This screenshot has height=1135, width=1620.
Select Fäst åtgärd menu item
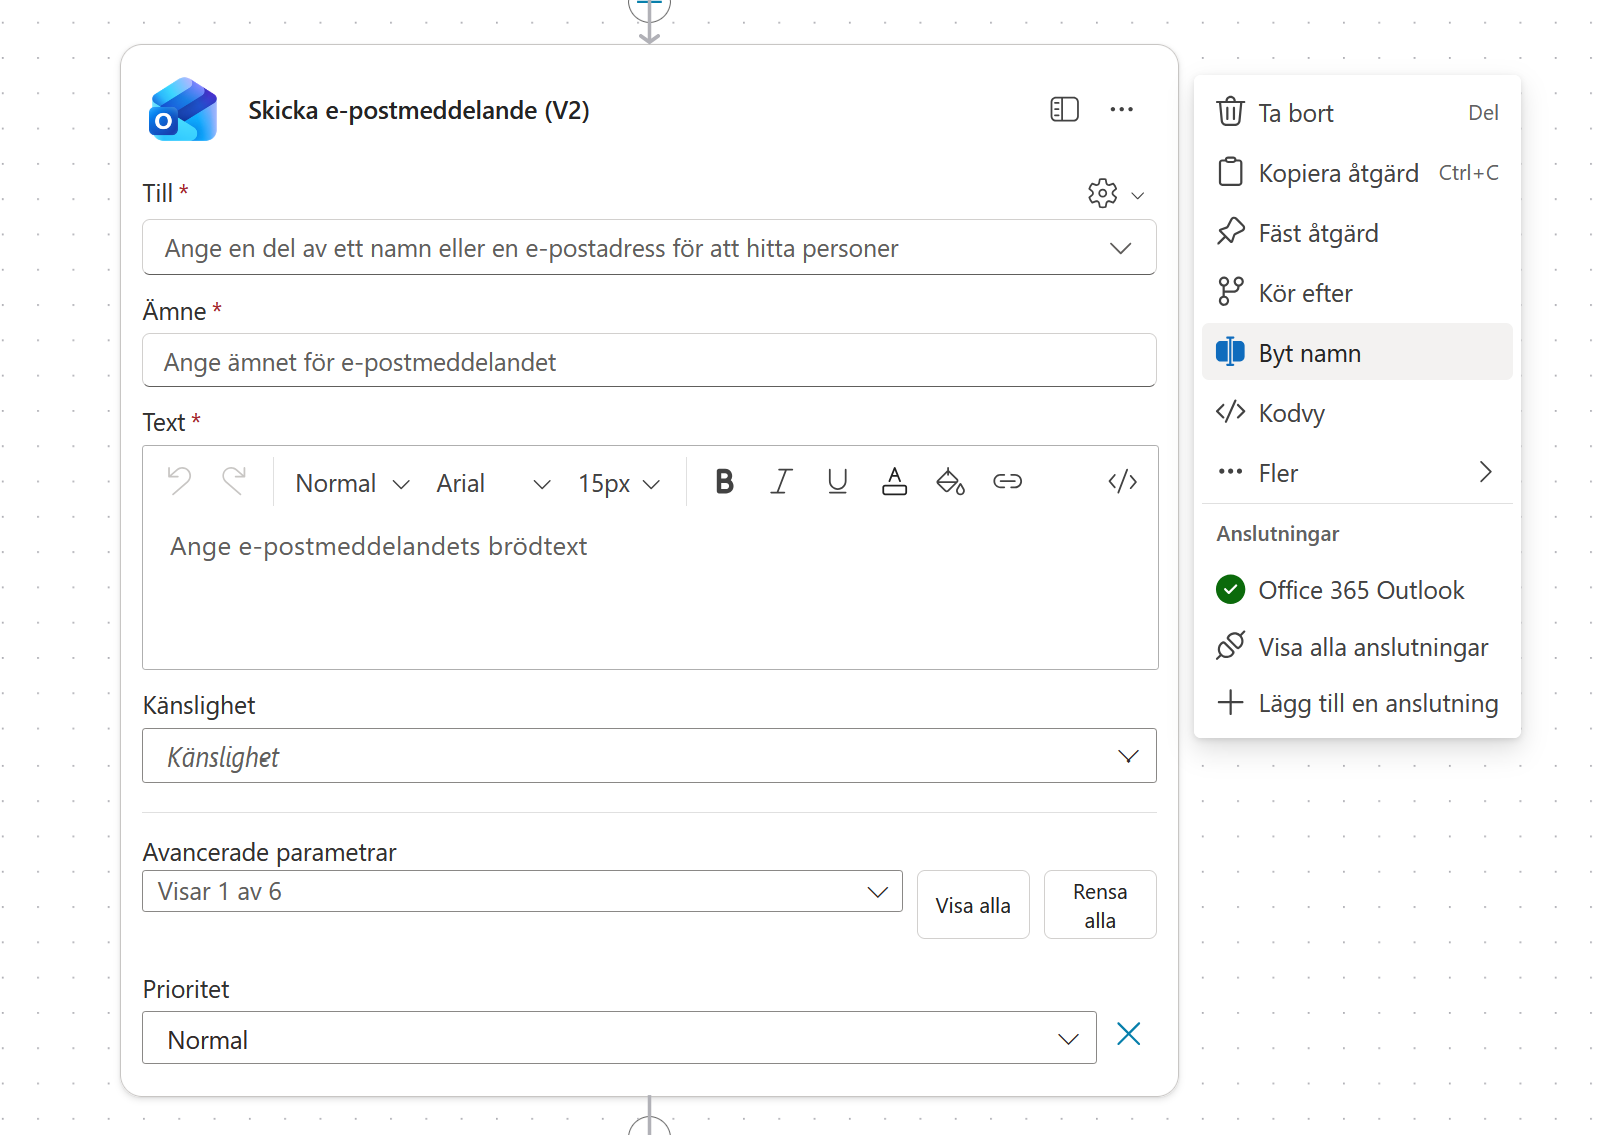coord(1357,233)
